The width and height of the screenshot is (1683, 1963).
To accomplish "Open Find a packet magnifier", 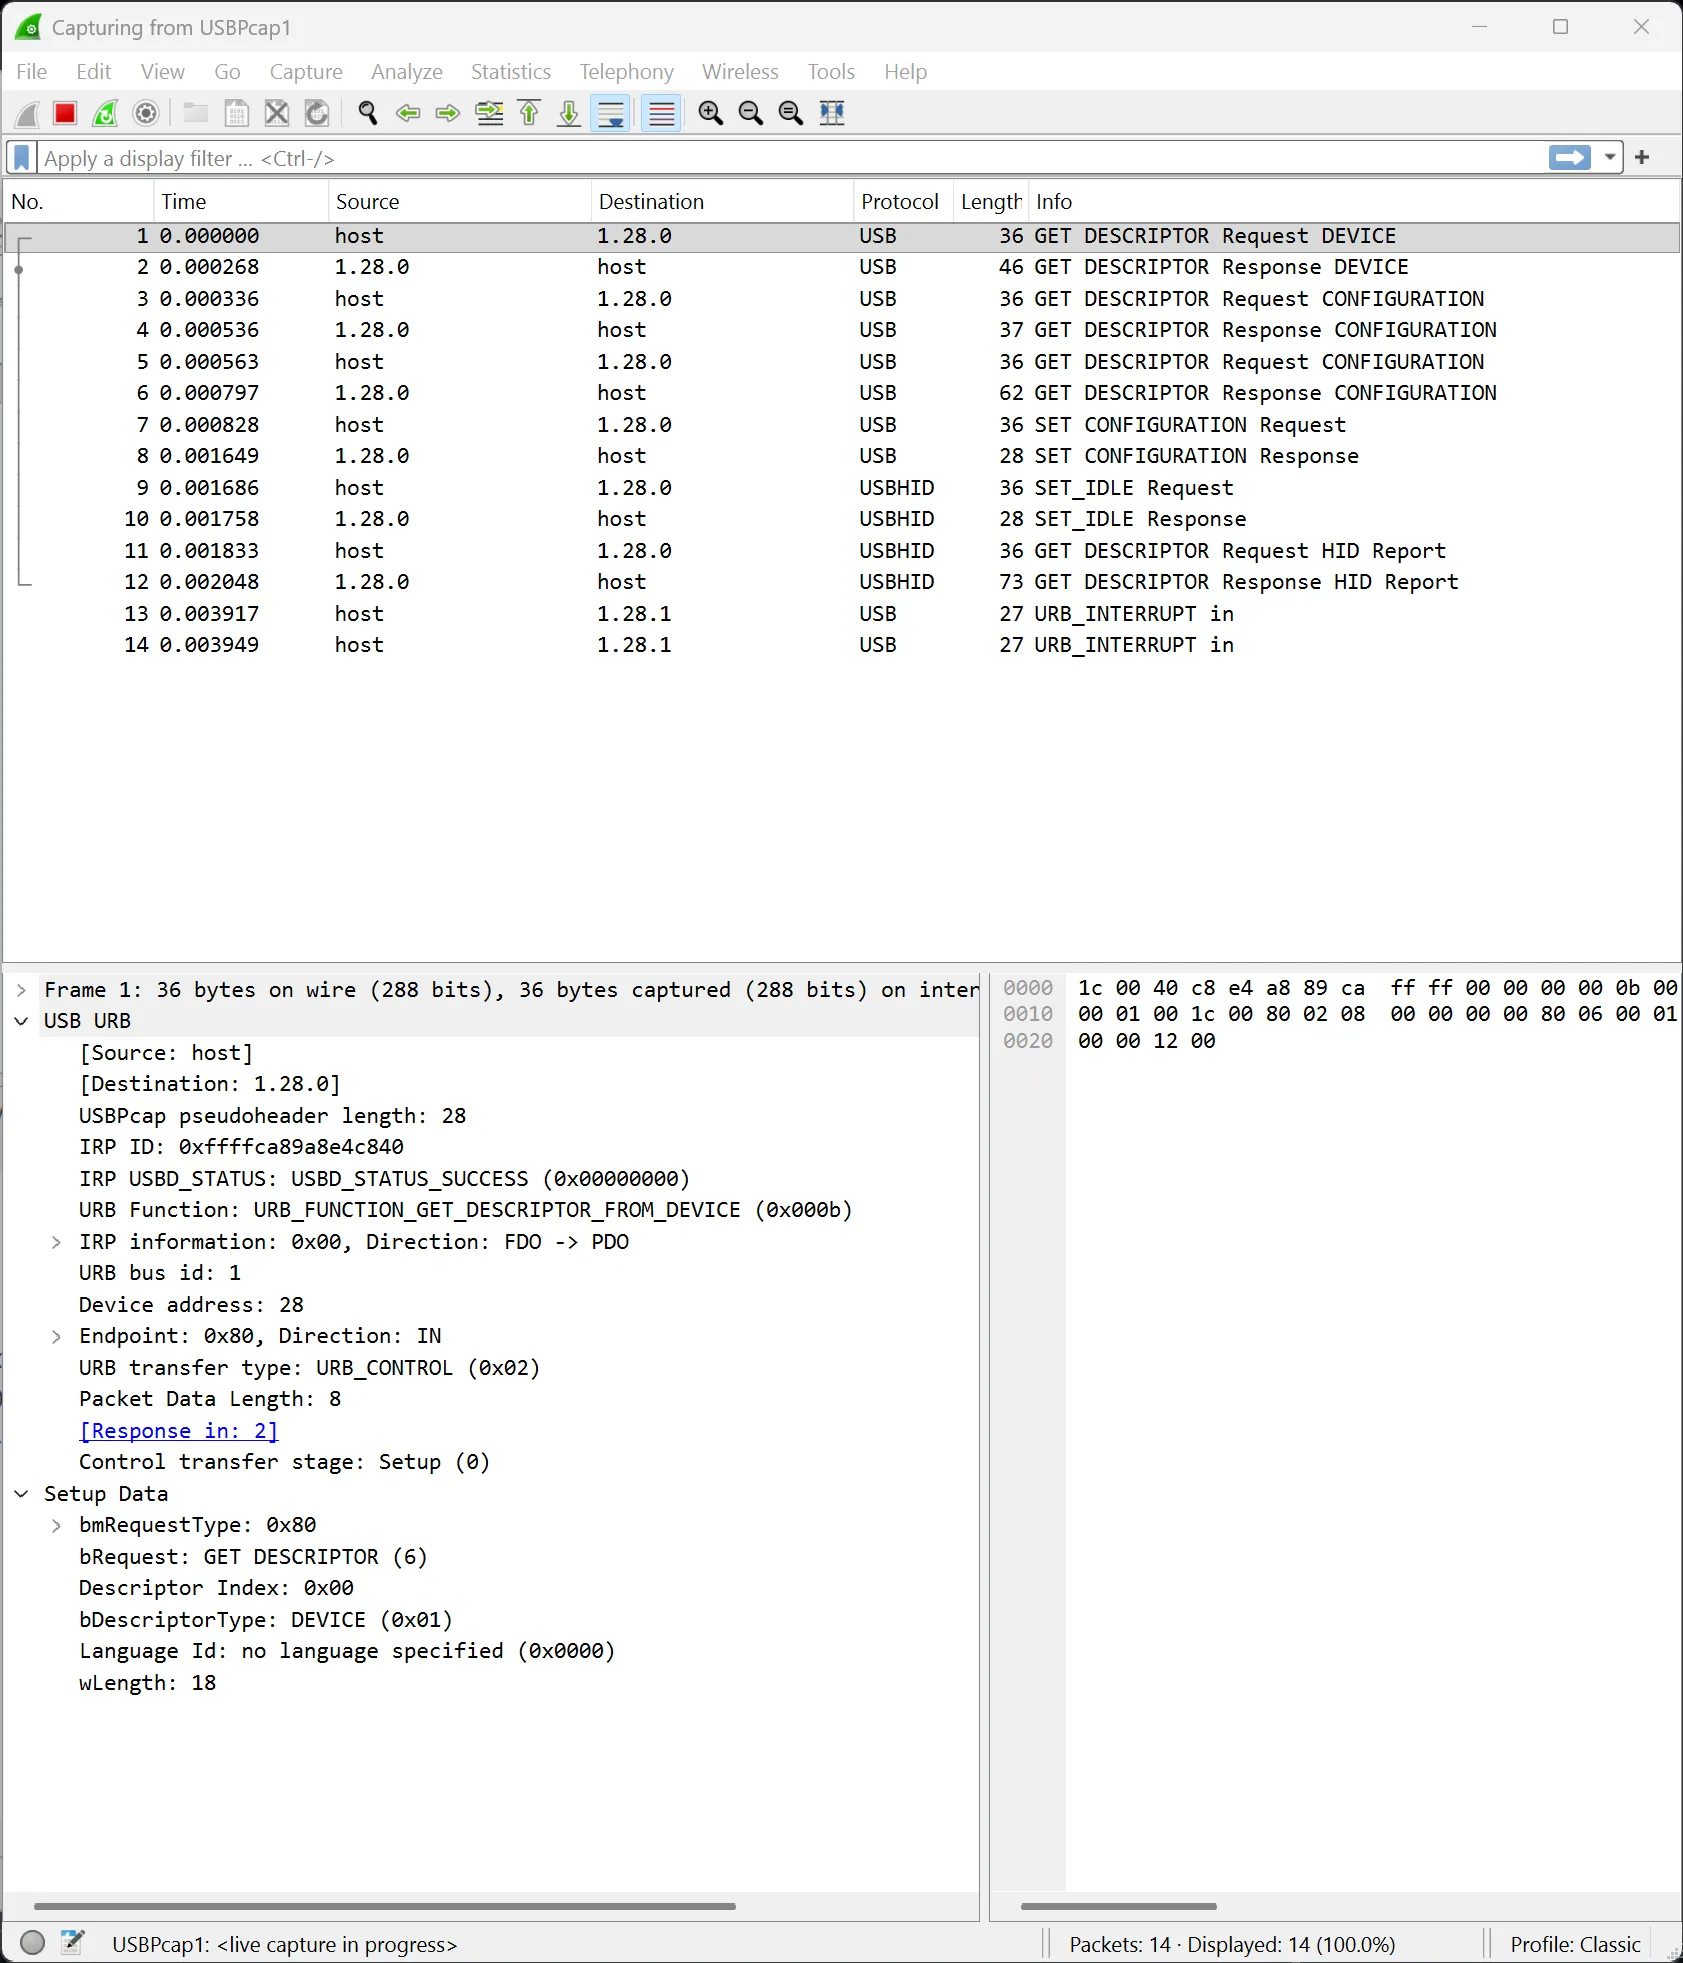I will [x=368, y=113].
